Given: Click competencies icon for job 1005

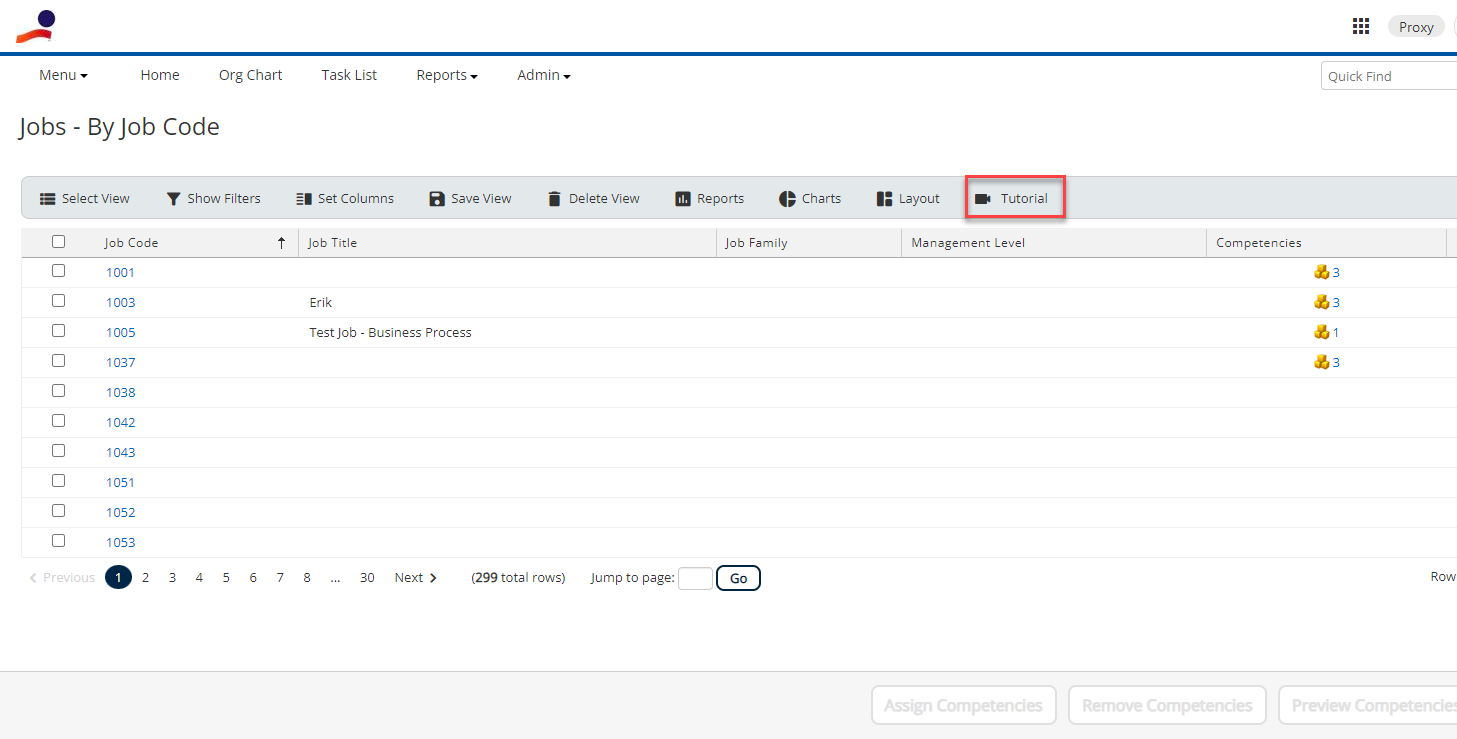Looking at the screenshot, I should click(1321, 332).
